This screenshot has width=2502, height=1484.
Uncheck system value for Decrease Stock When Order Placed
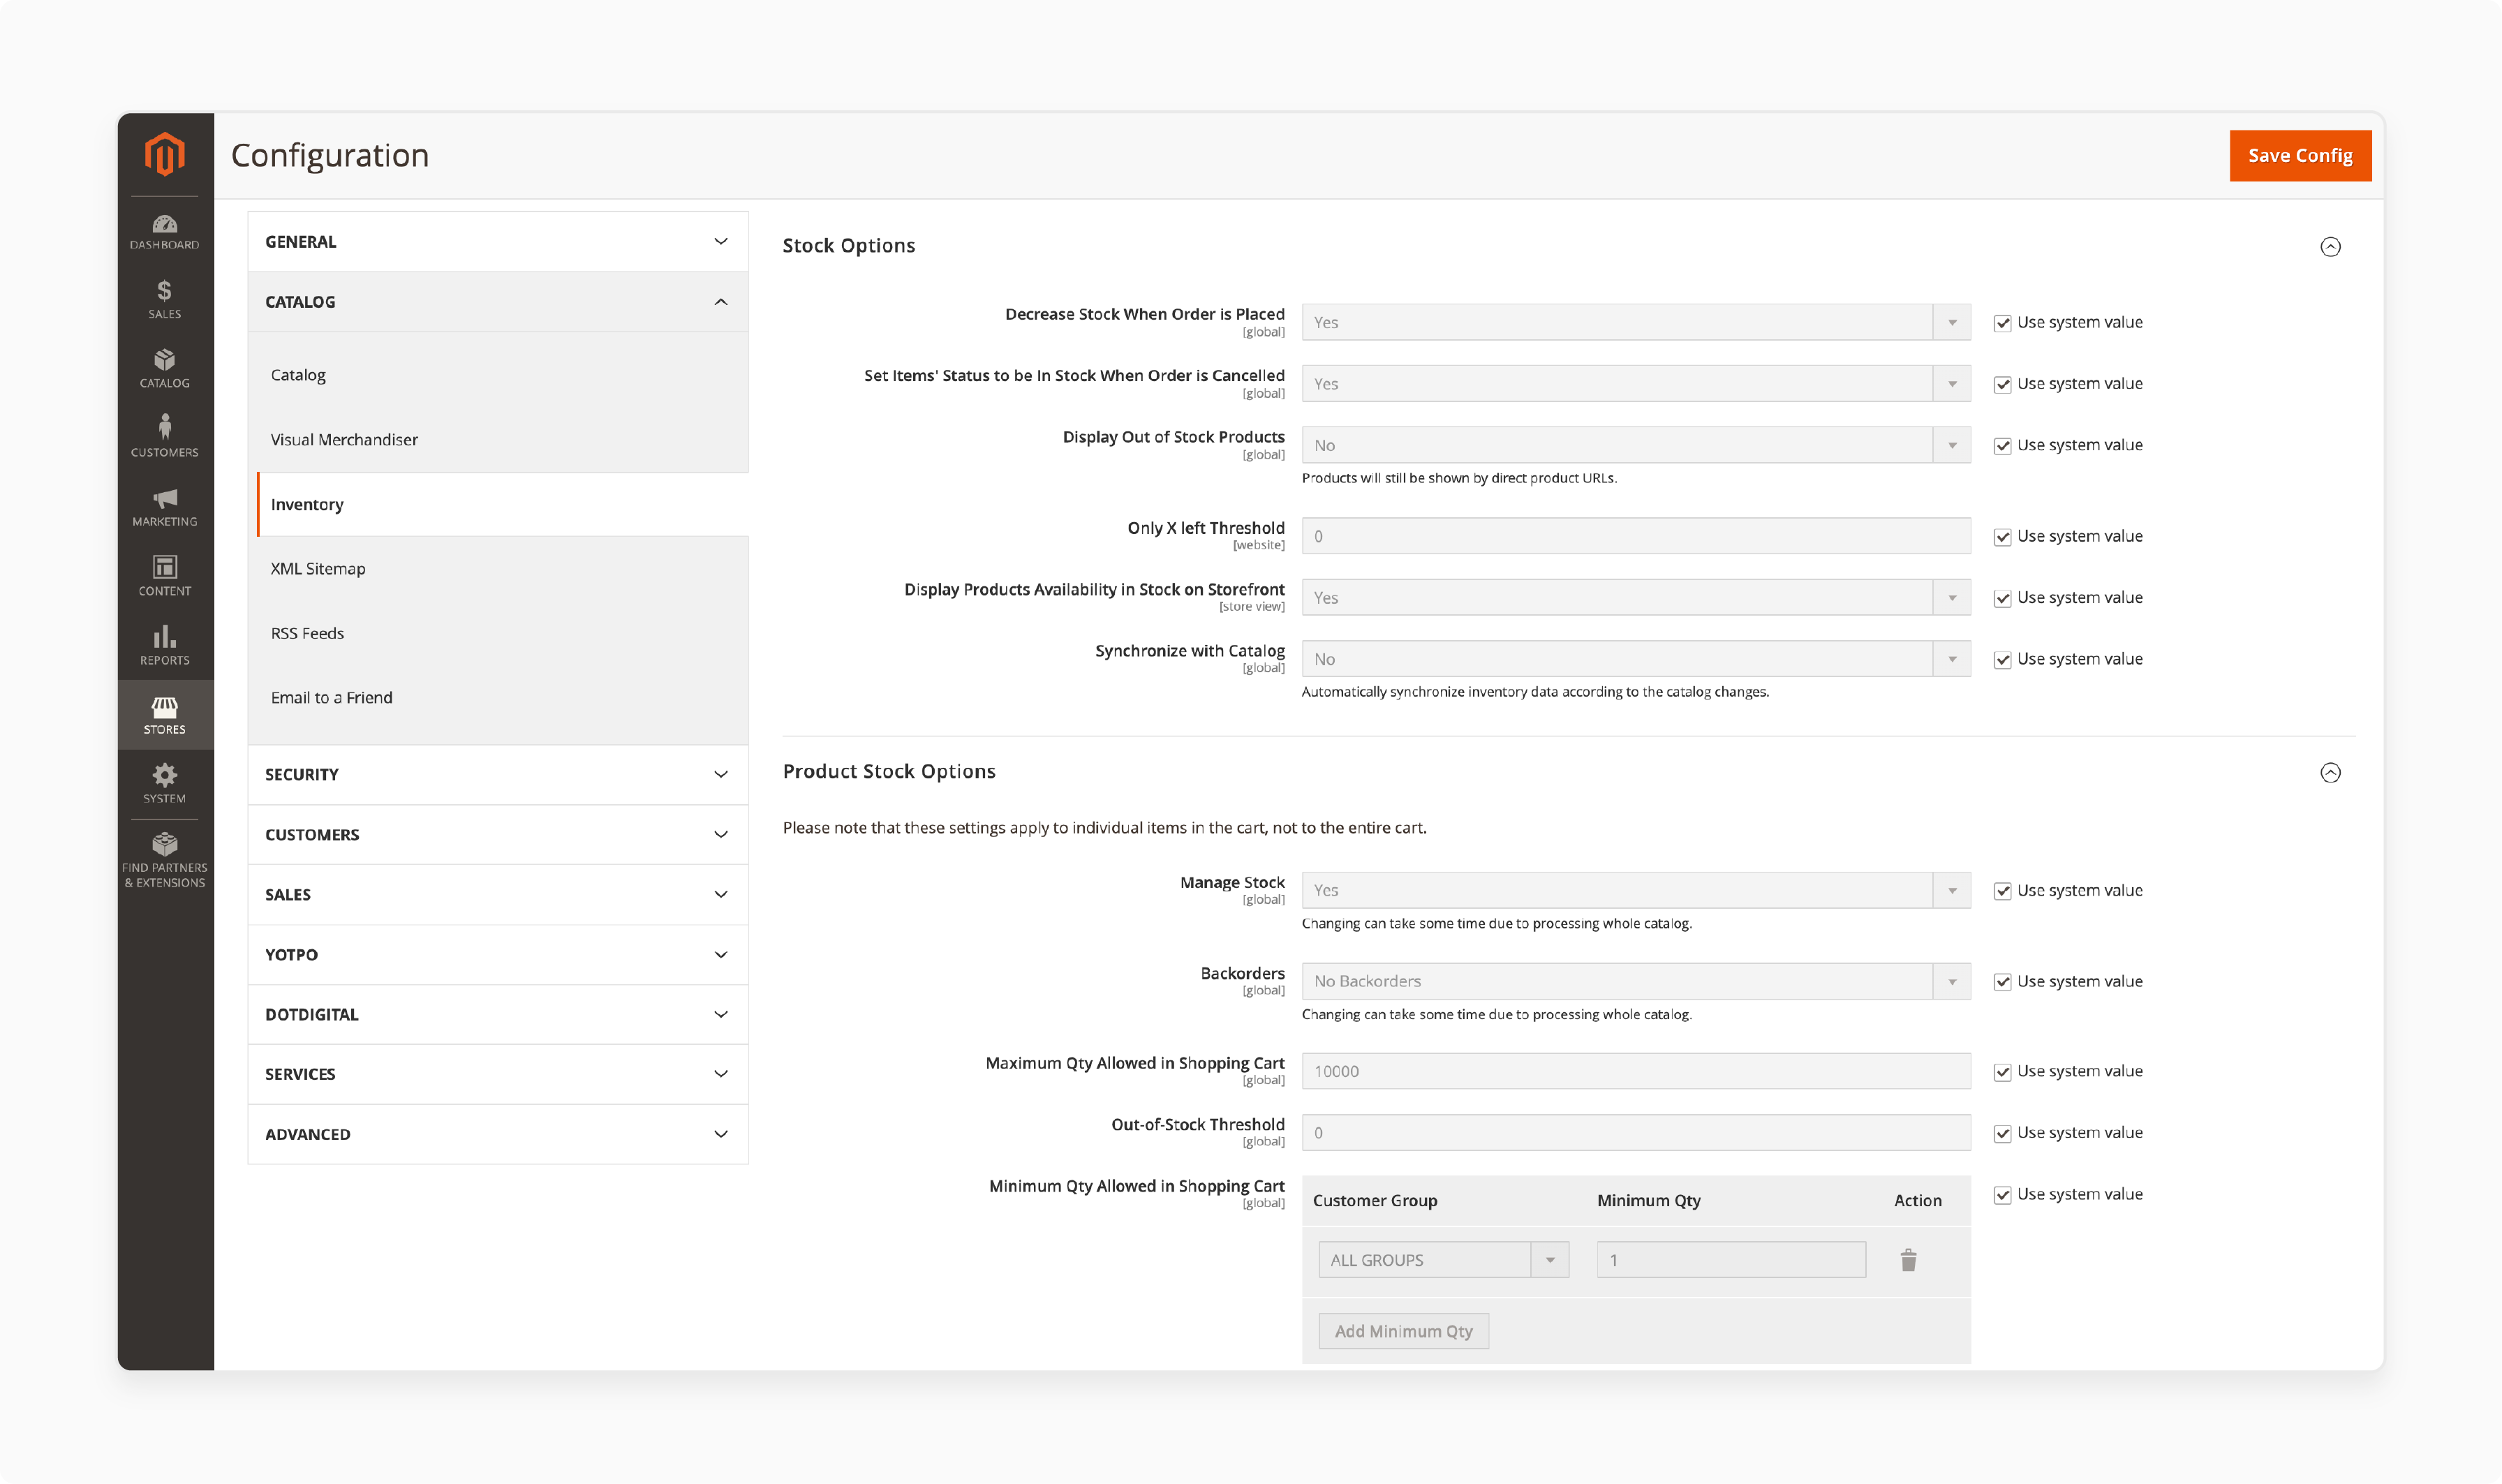point(2002,323)
